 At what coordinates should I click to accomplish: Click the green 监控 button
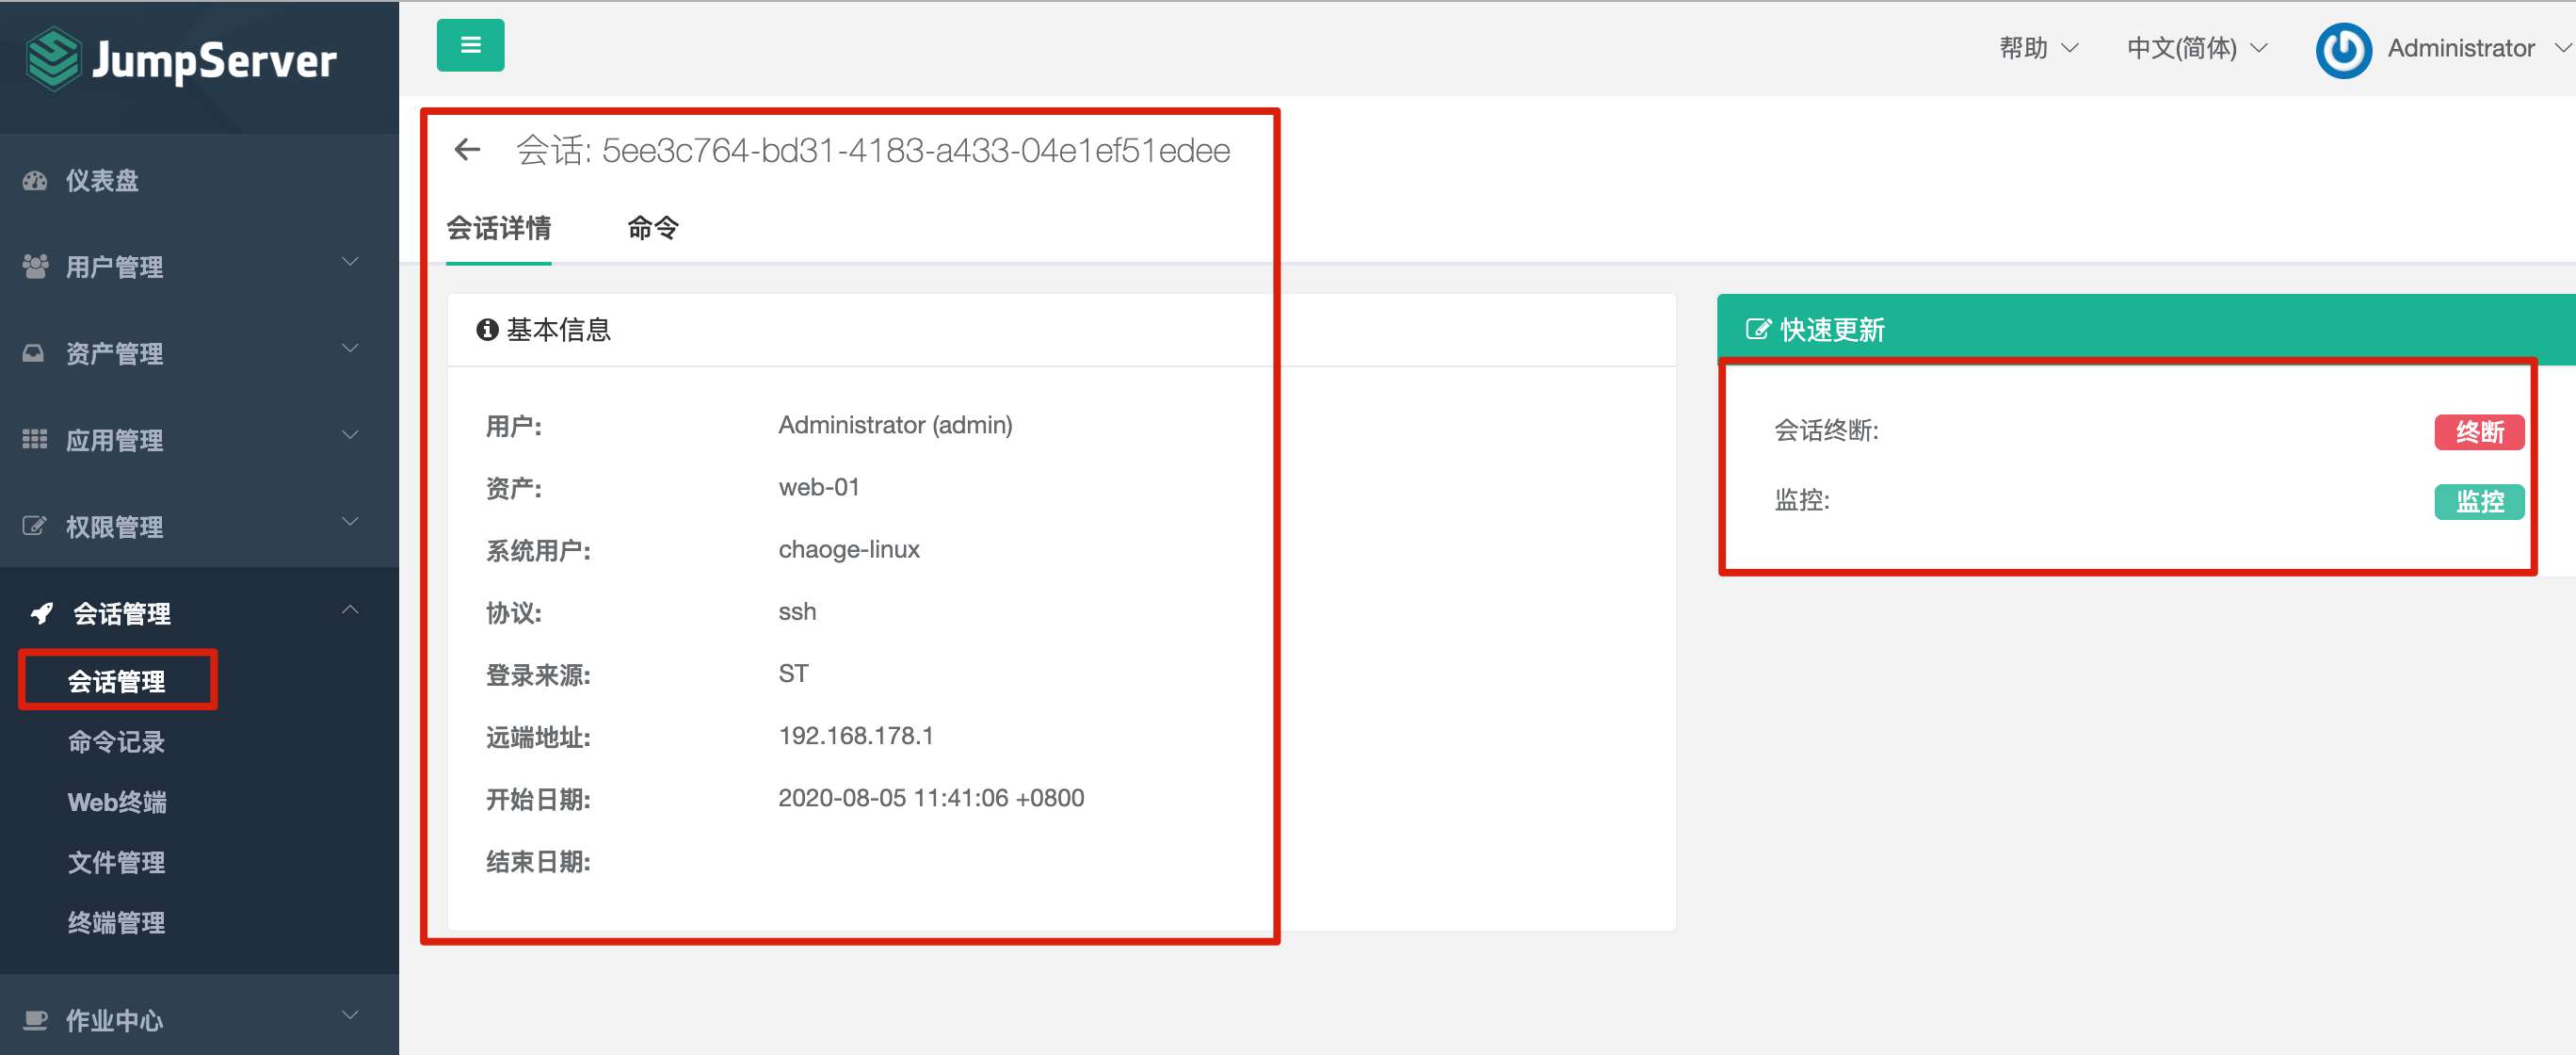(2479, 501)
